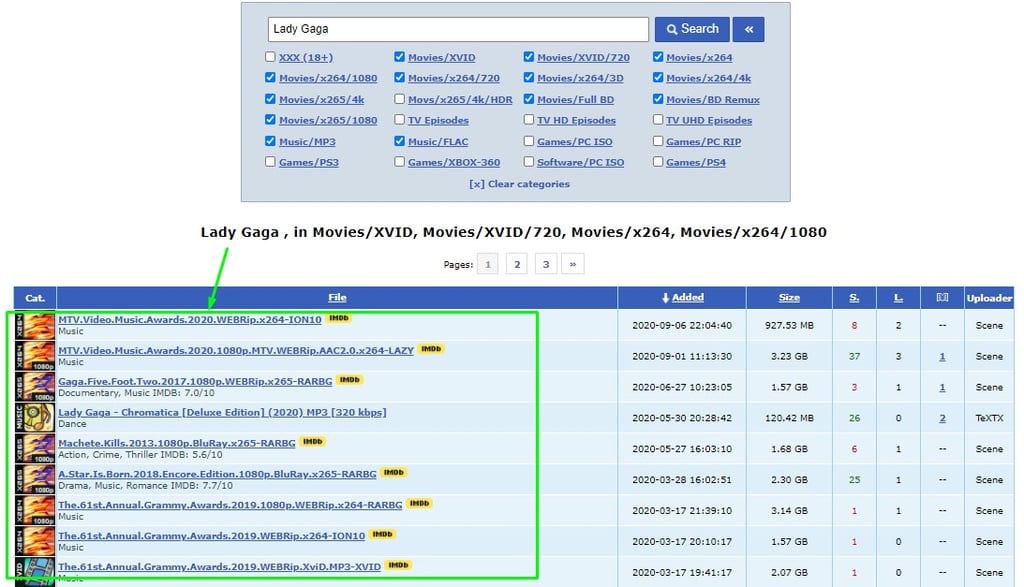Click the comments column header icon
The height and width of the screenshot is (587, 1024).
[x=942, y=297]
